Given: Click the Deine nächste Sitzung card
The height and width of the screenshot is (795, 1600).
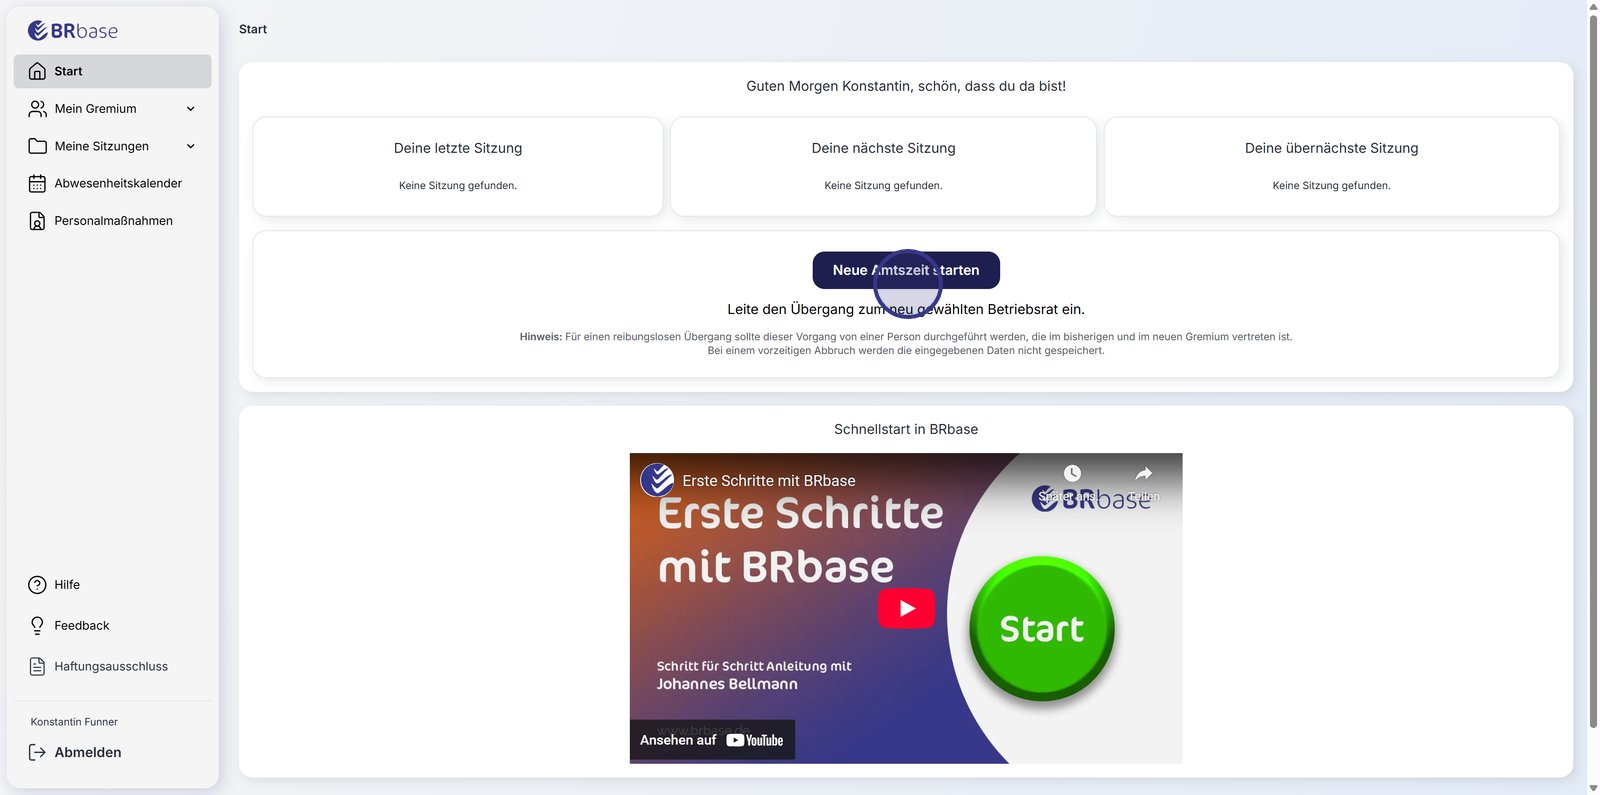Looking at the screenshot, I should coord(883,166).
